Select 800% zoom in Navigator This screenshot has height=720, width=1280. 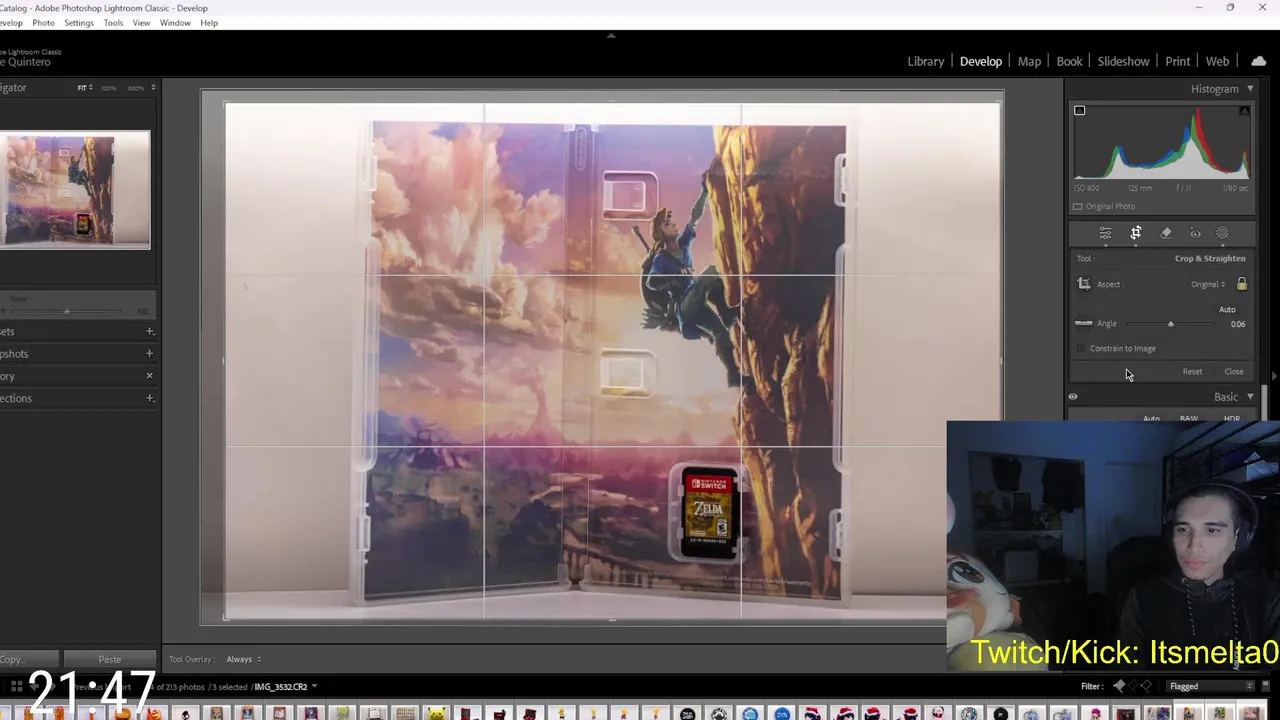coord(135,88)
